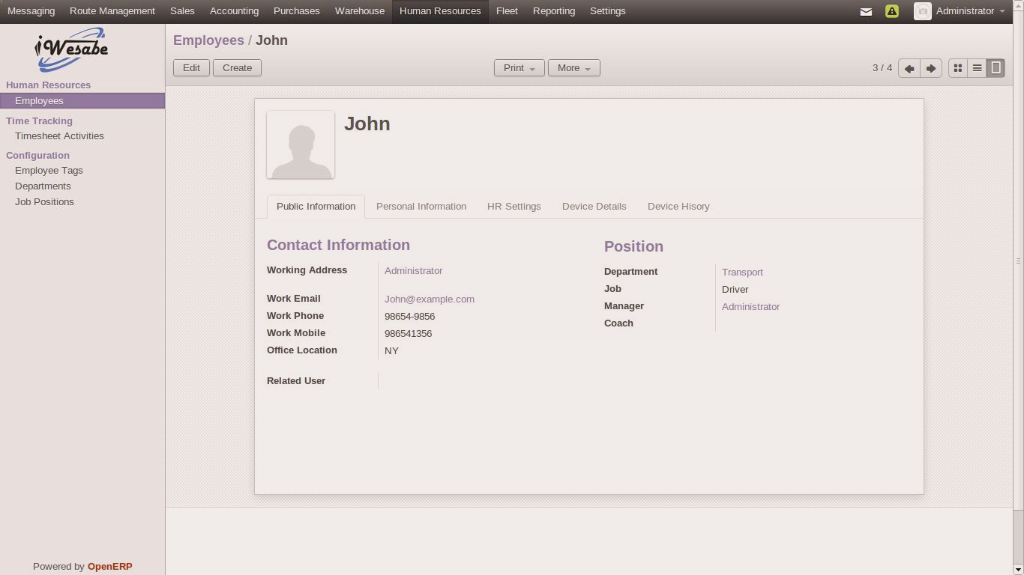The height and width of the screenshot is (575, 1024).
Task: Click the Administrator avatar picture
Action: pyautogui.click(x=922, y=11)
